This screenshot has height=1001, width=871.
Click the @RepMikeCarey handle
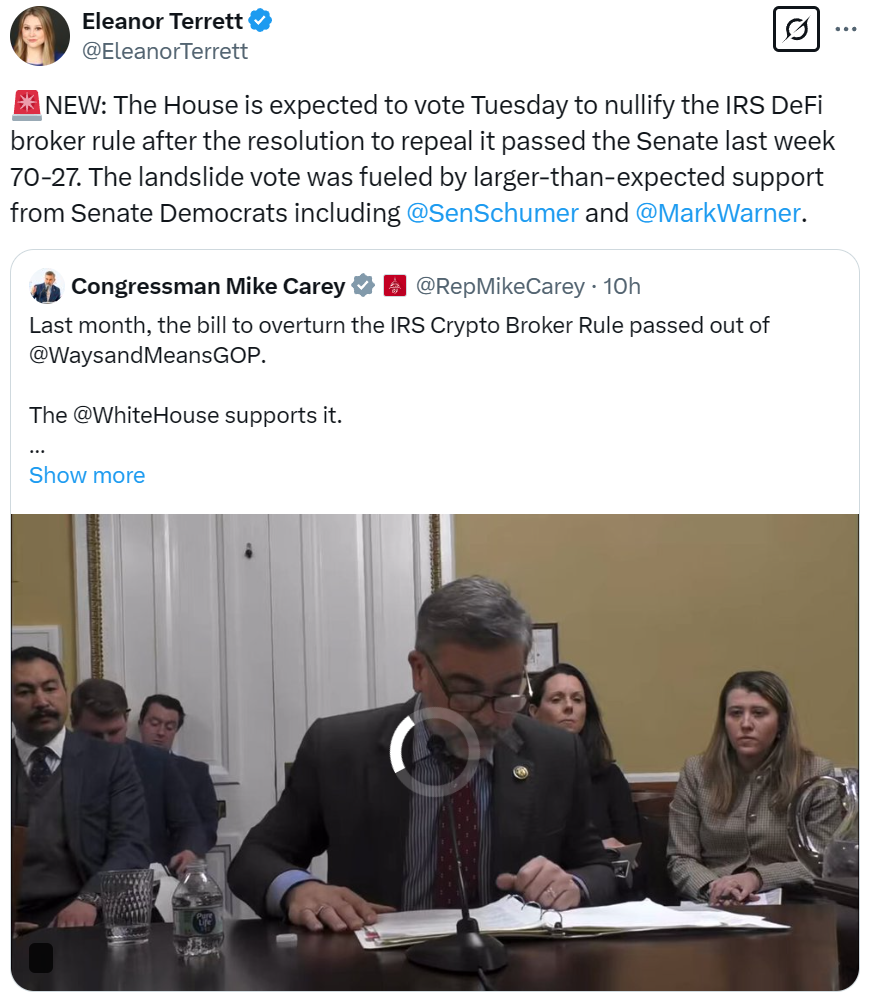pos(500,286)
